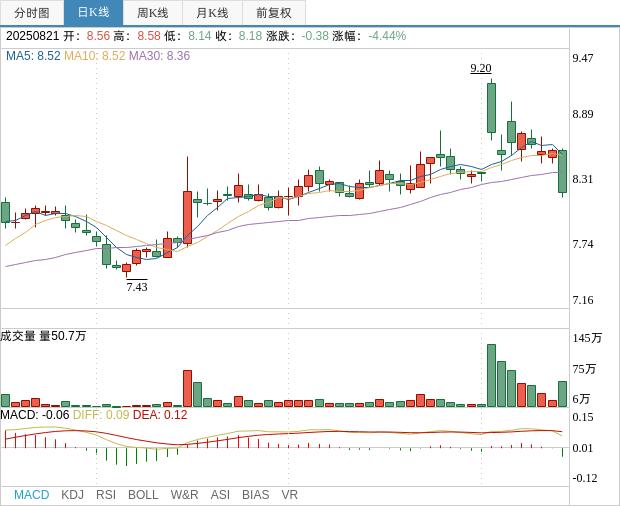The height and width of the screenshot is (506, 620).
Task: Click the MACD: -0.06 value
Action: click(x=35, y=415)
